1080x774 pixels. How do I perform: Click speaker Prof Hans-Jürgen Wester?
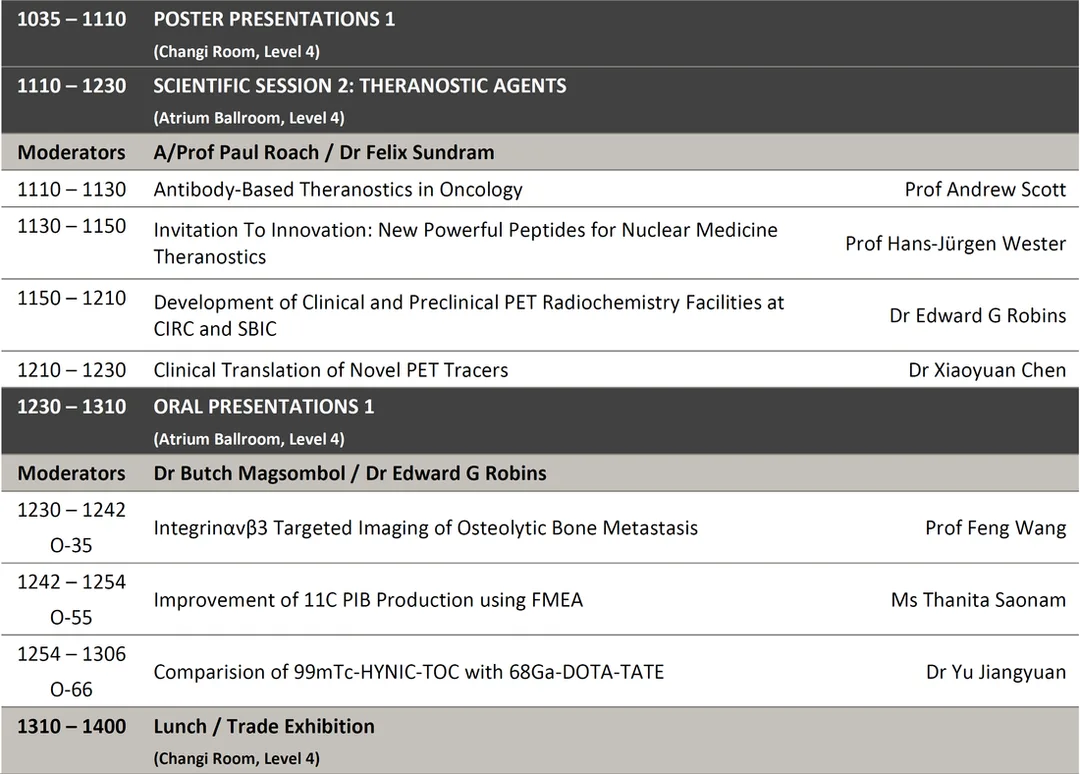(x=955, y=244)
